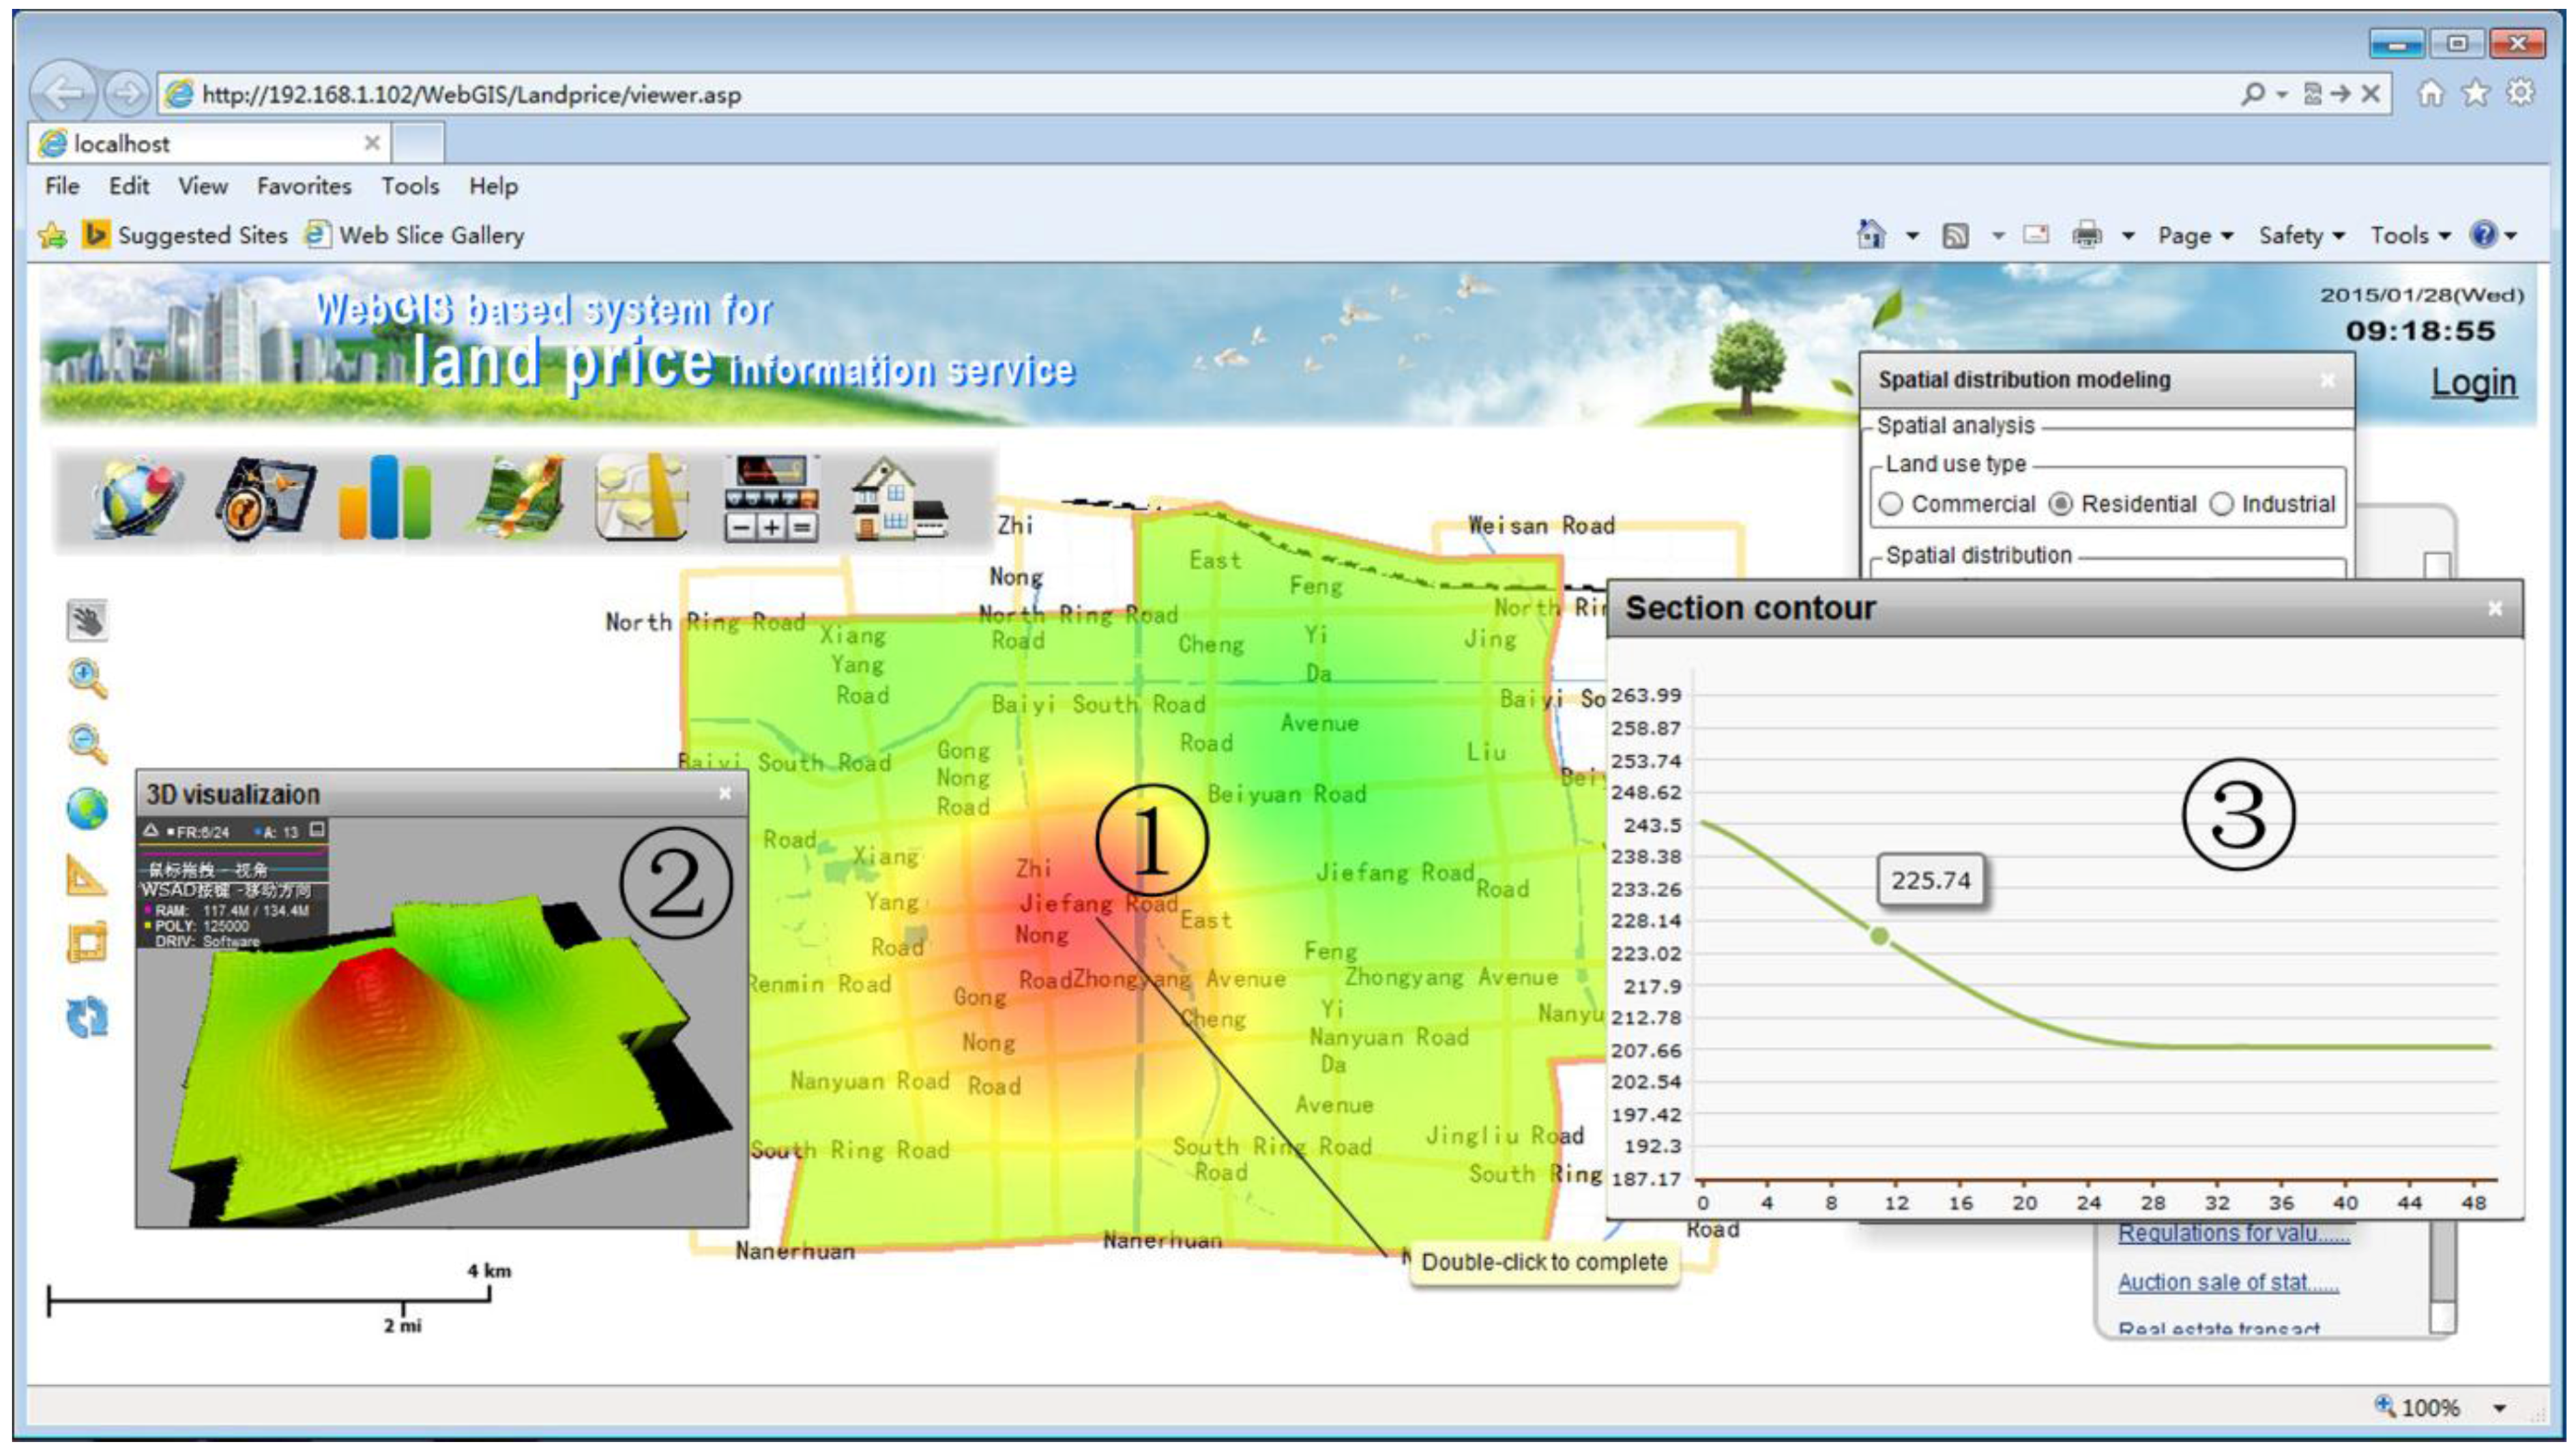Click the blue refresh map arrows
This screenshot has width=2576, height=1452.
87,1017
